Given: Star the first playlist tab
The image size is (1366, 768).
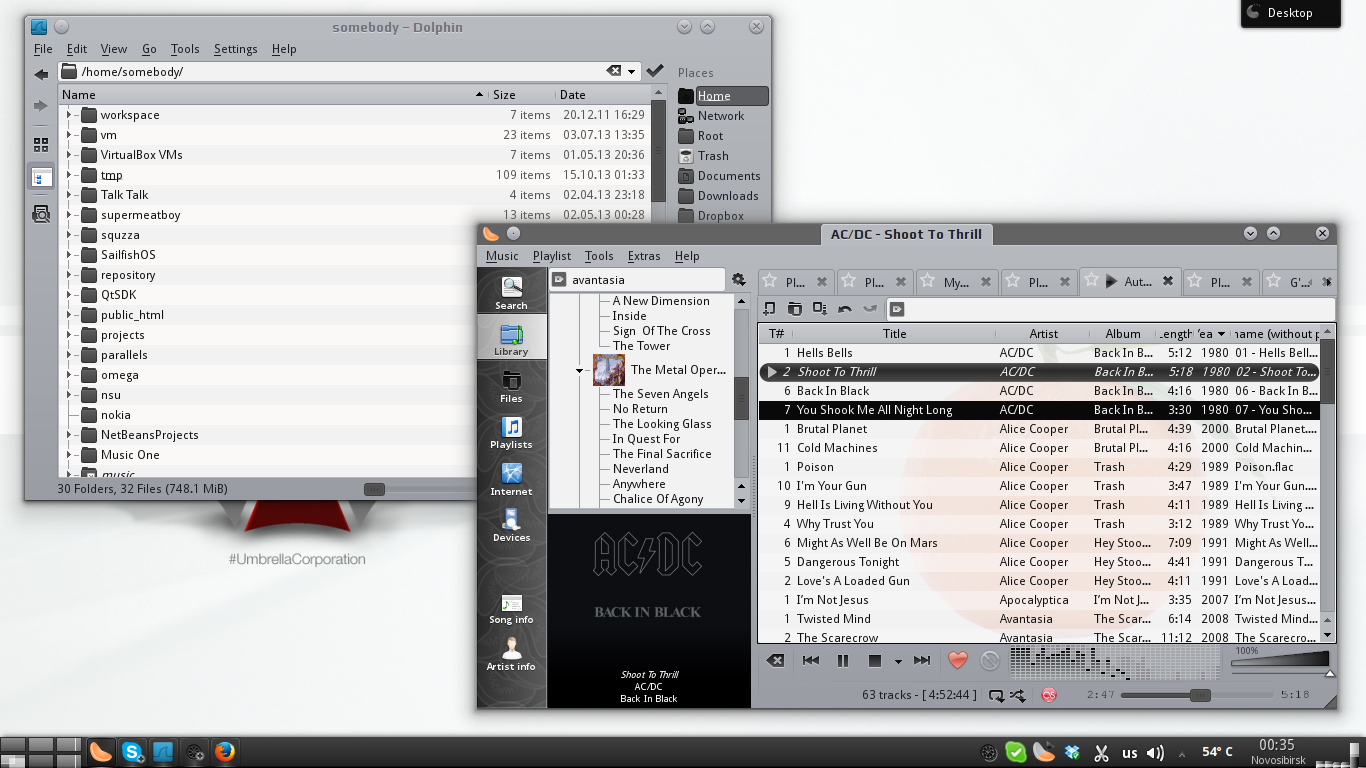Looking at the screenshot, I should 769,282.
